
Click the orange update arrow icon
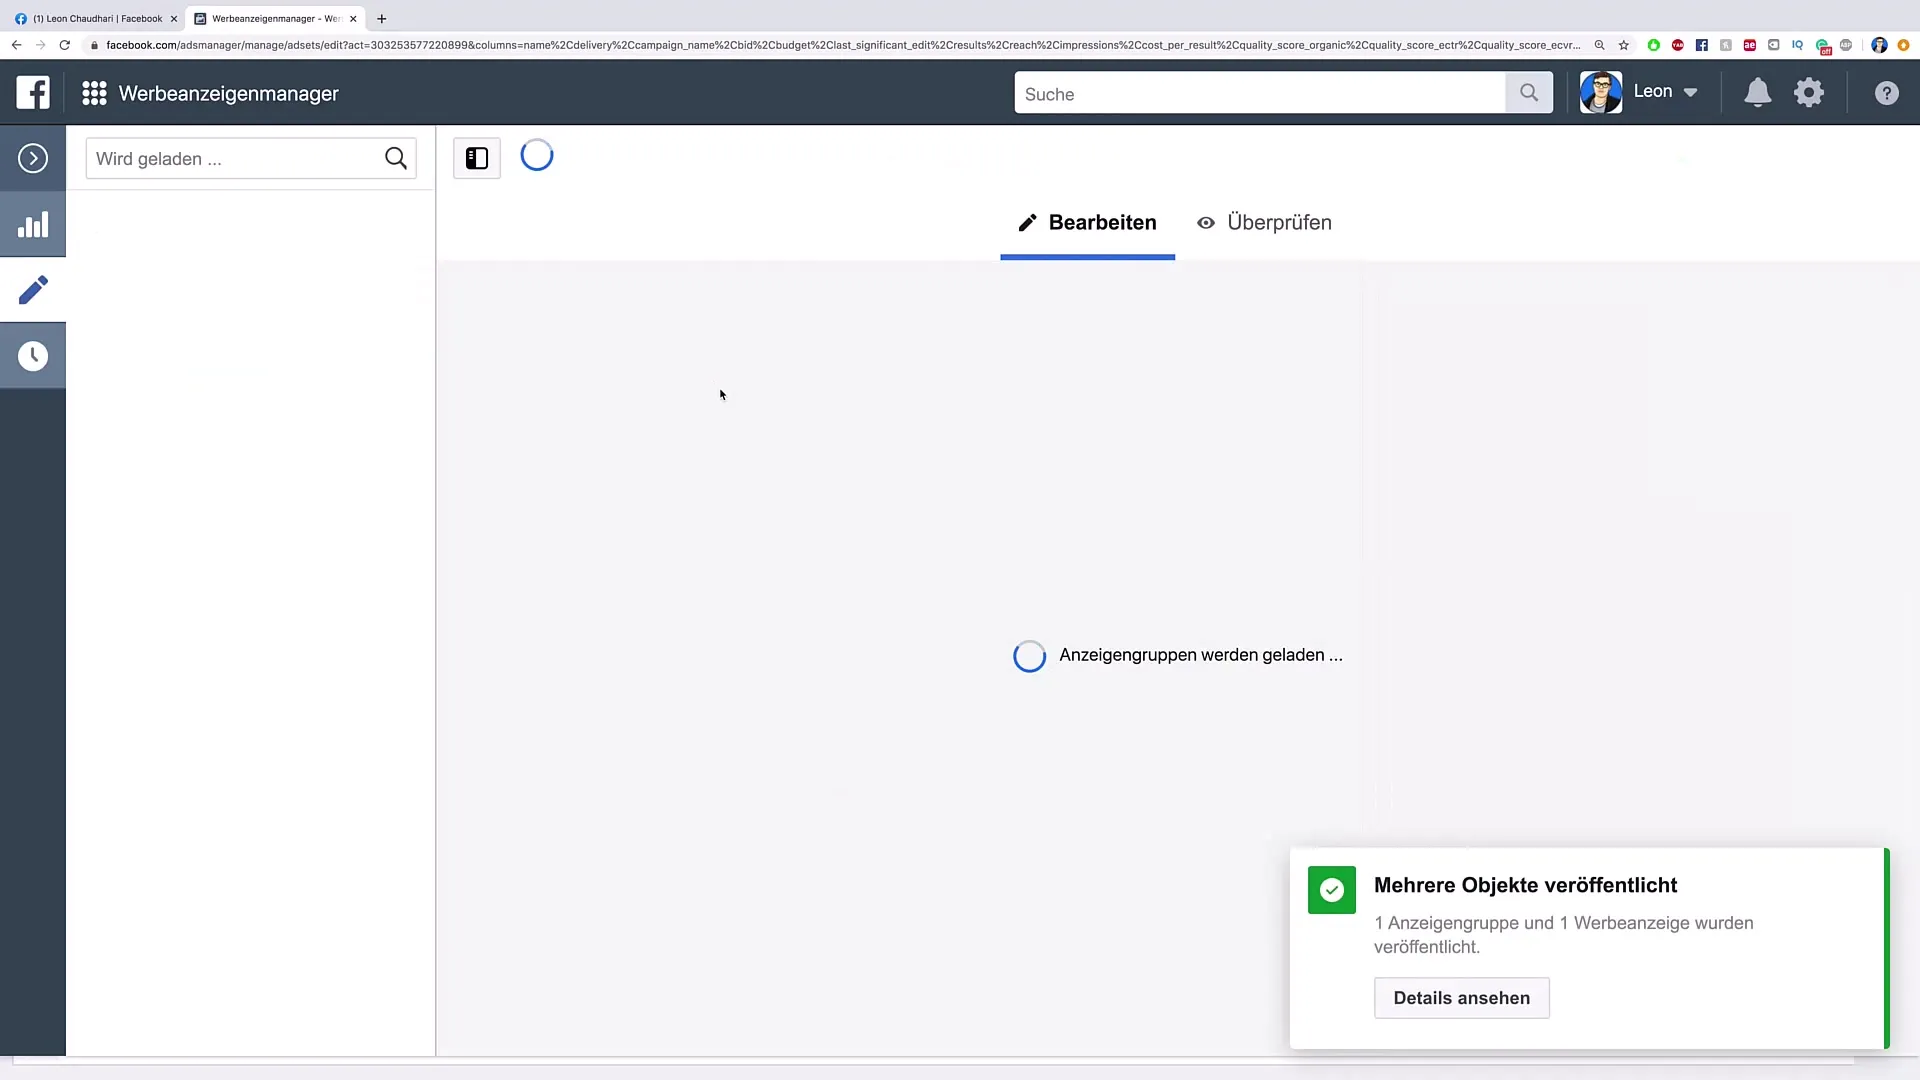(1903, 45)
